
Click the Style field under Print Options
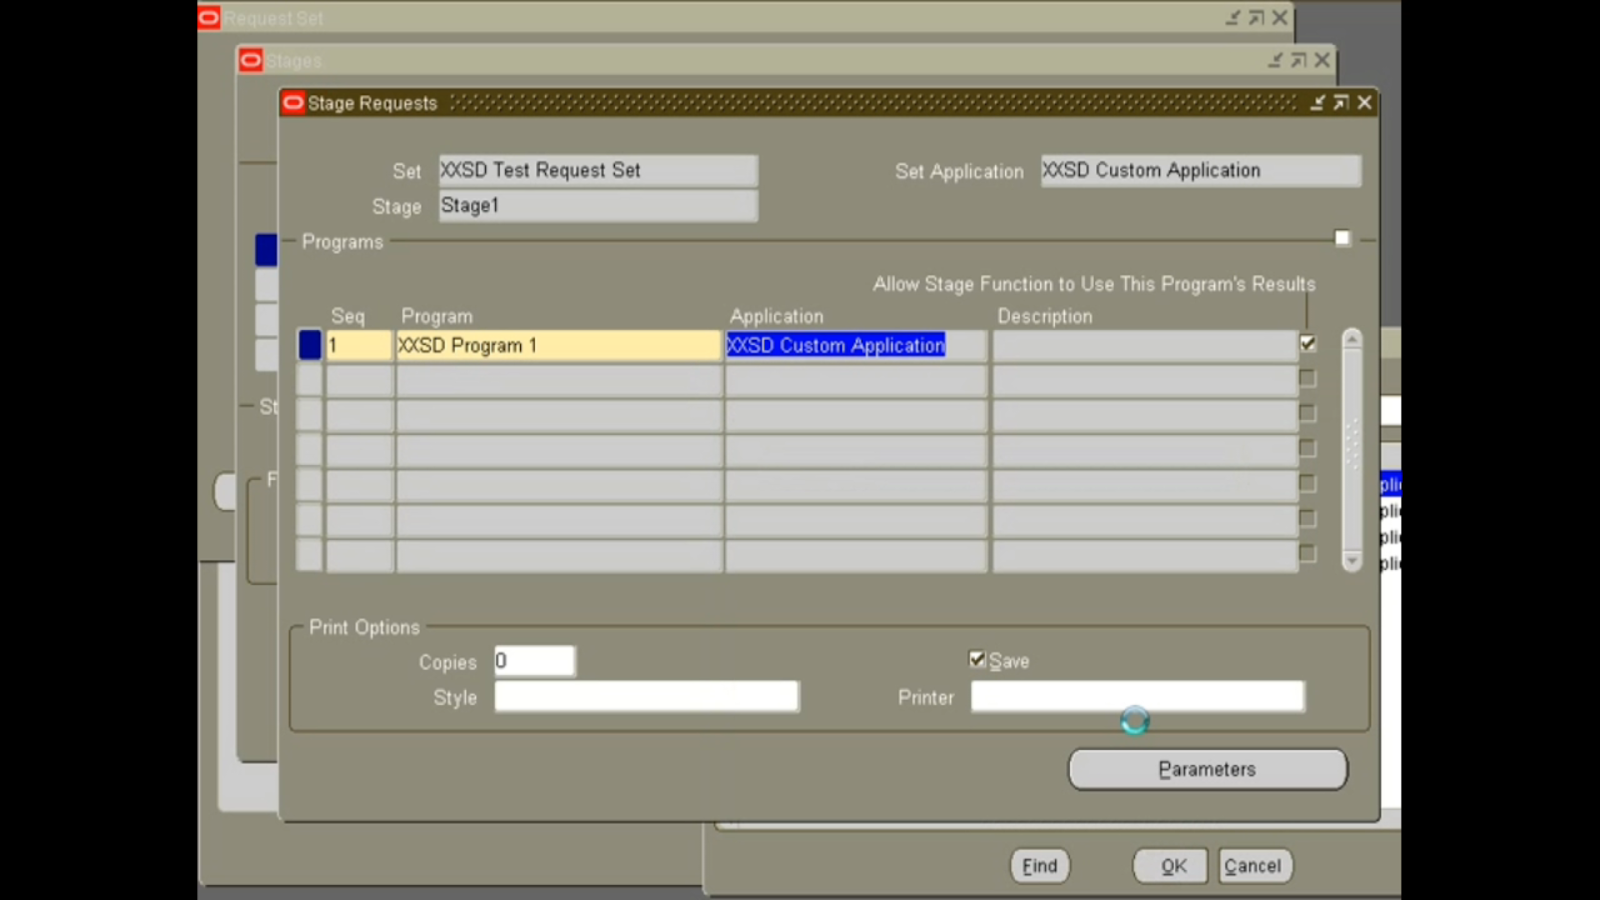646,696
